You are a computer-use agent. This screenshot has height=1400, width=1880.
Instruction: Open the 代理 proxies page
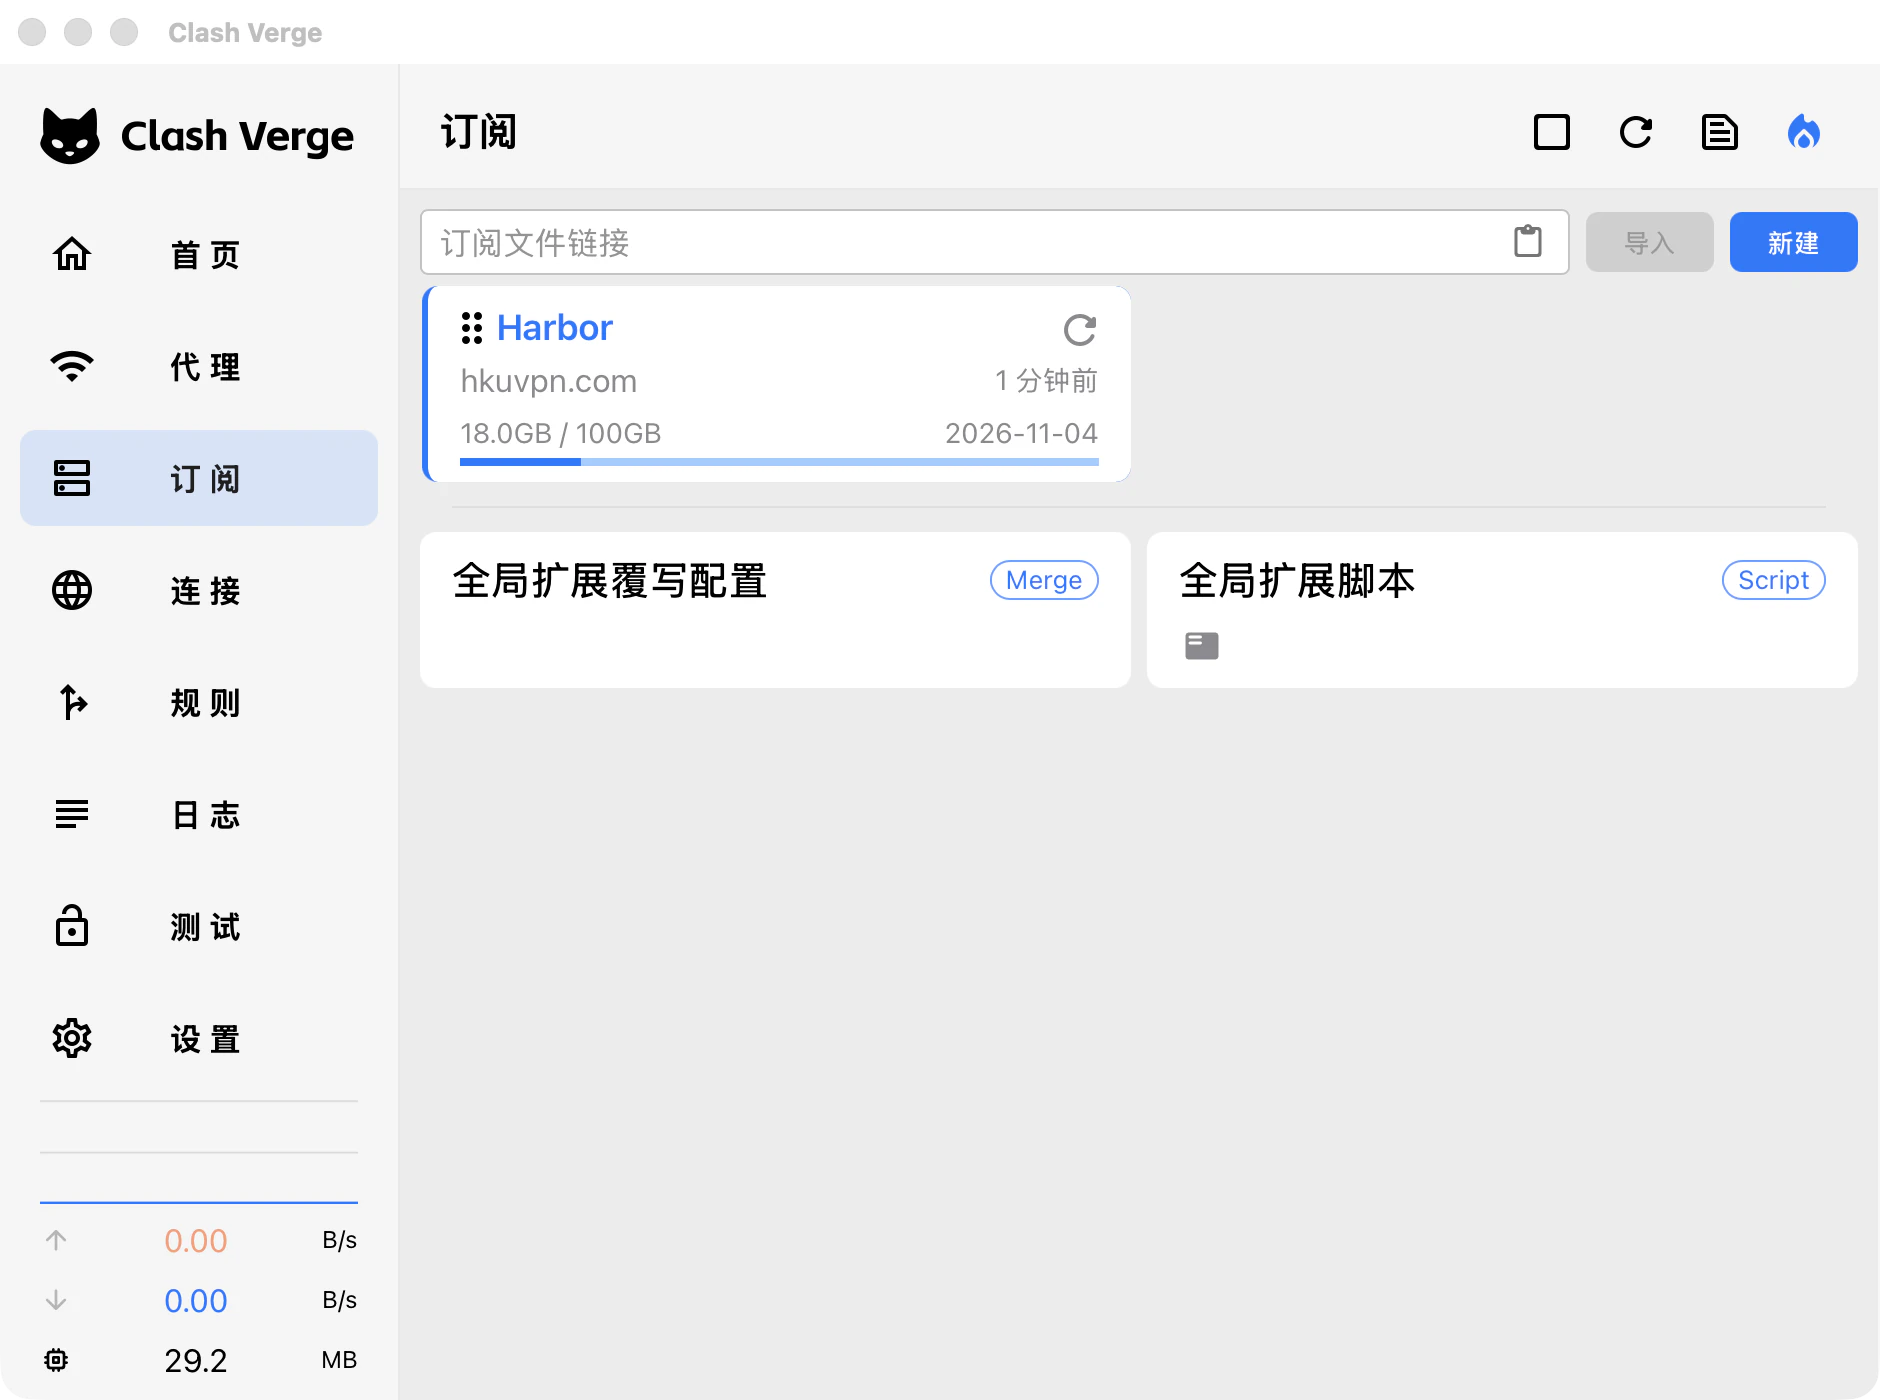[199, 367]
